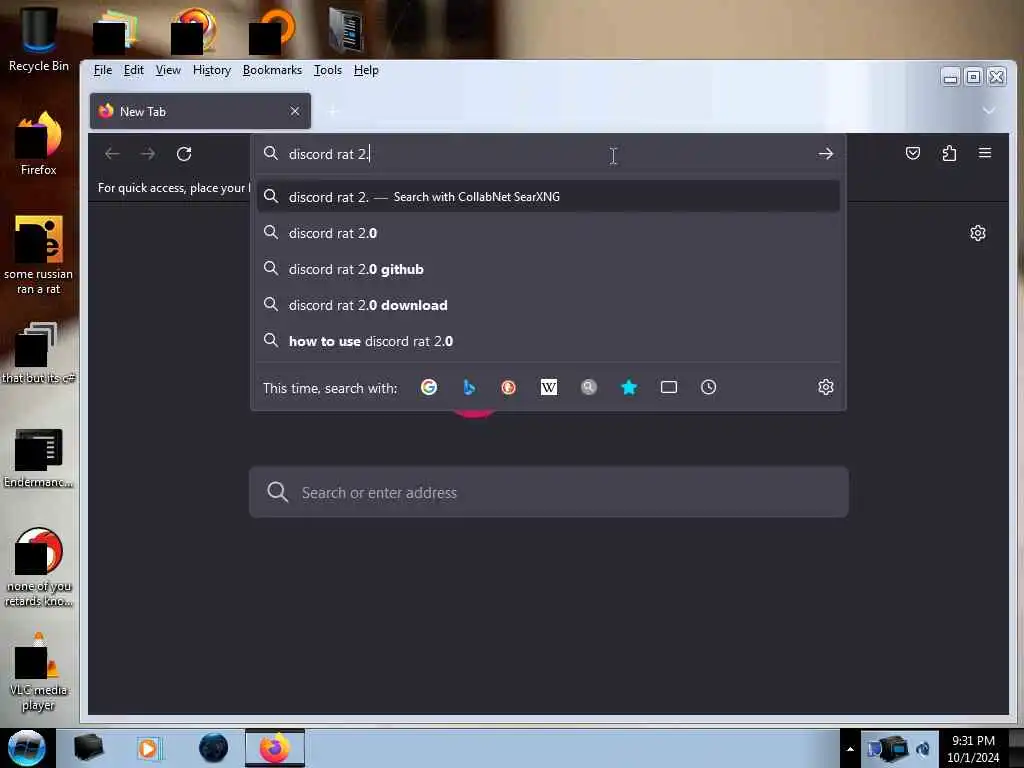Image resolution: width=1024 pixels, height=768 pixels.
Task: Search this time with Bing
Action: click(x=469, y=387)
